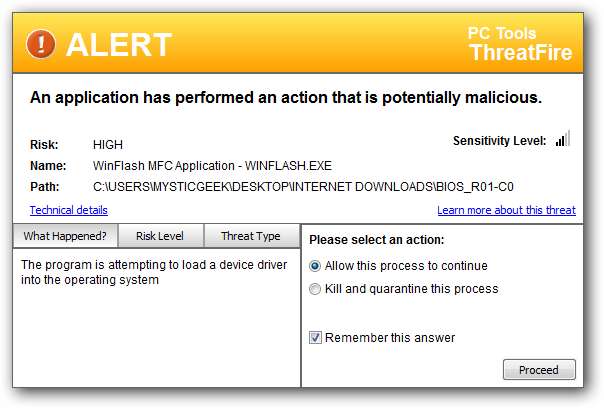Click the orange exclamation alert icon
604x408 pixels.
click(x=41, y=44)
